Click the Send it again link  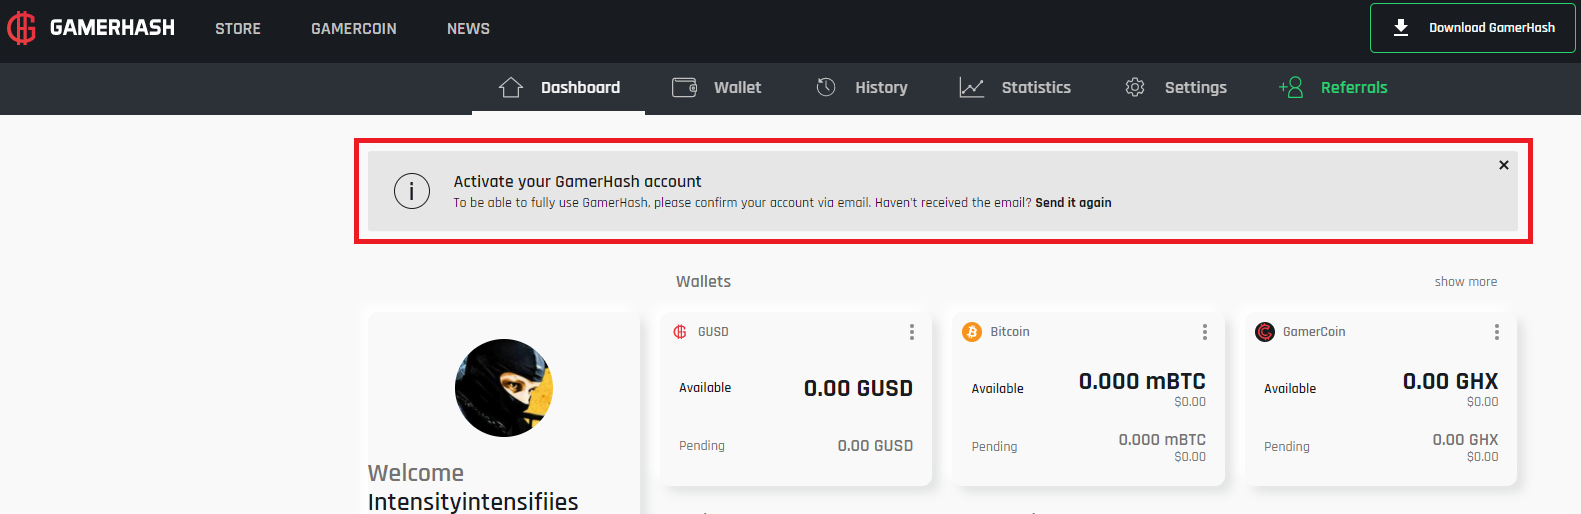(x=1073, y=203)
